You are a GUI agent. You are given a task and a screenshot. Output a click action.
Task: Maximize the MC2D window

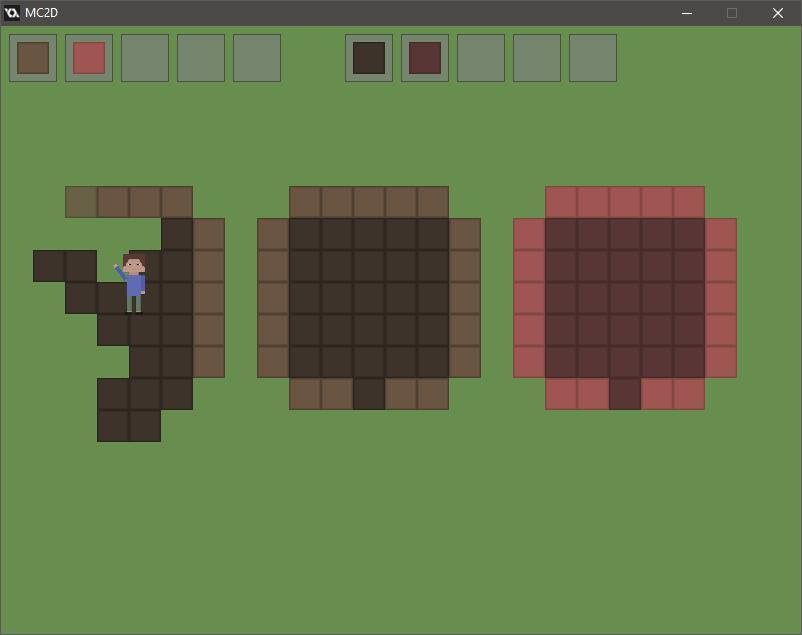(x=731, y=13)
